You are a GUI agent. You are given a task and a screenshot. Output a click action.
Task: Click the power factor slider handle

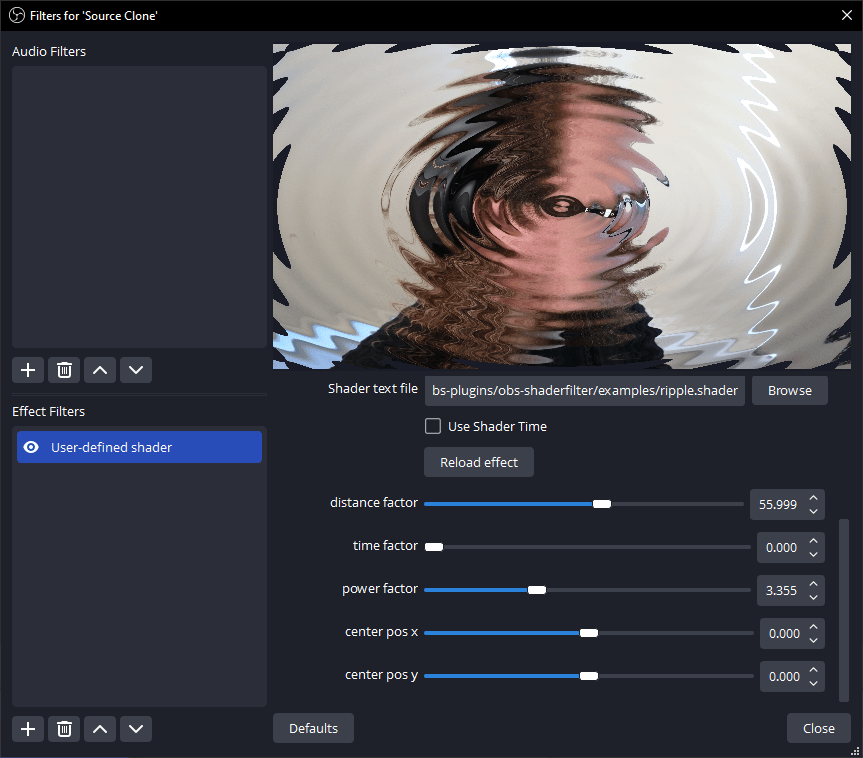[x=537, y=590]
